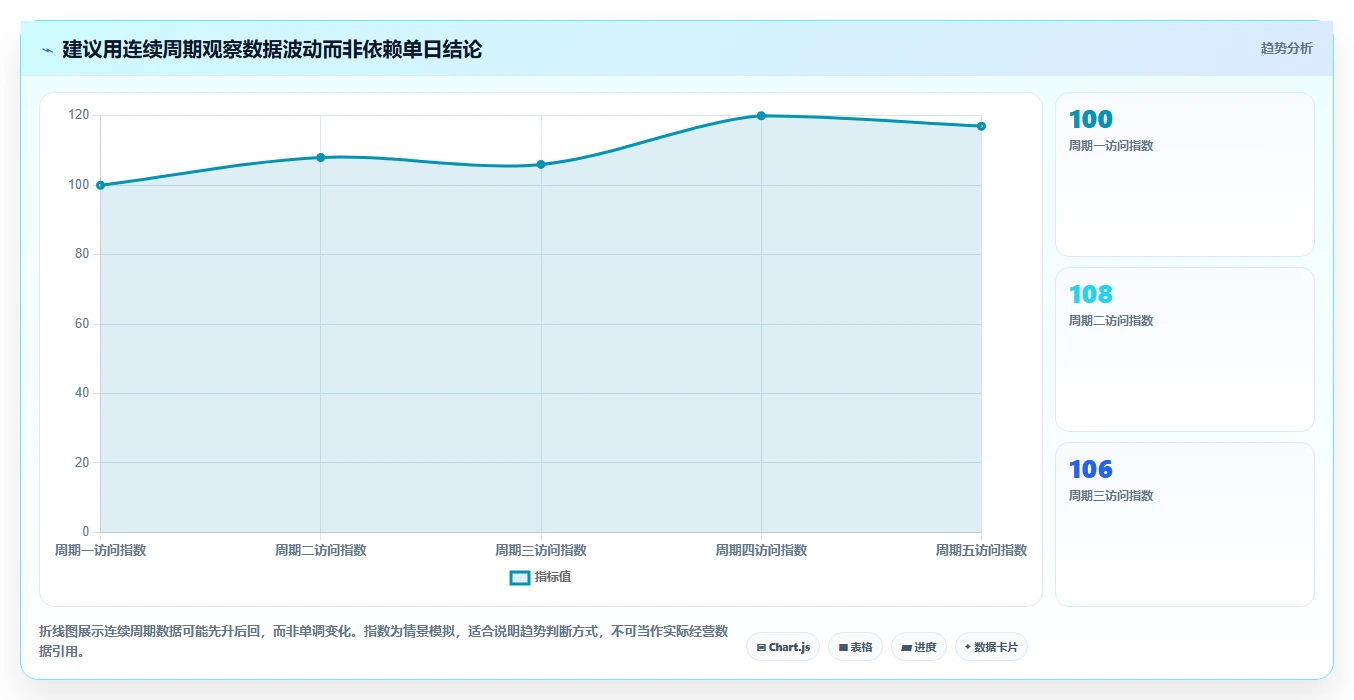Click the x-axis label 周期三访问指数
The image size is (1354, 700).
tap(541, 550)
